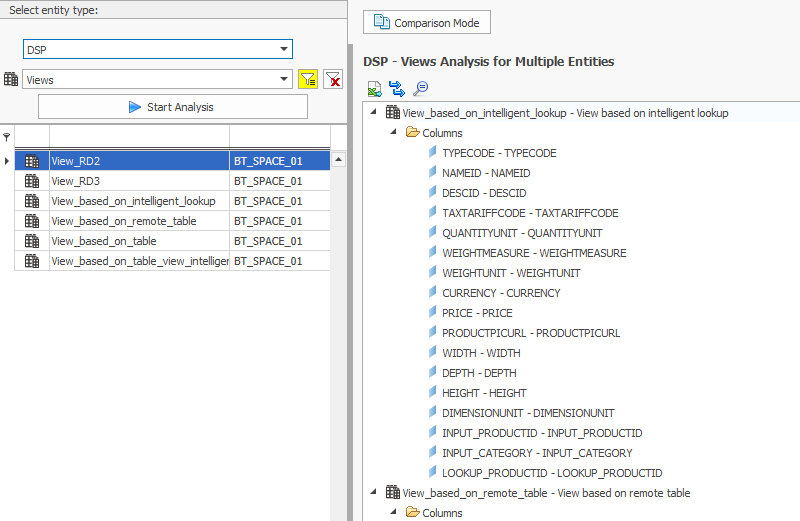Click the blue expand-all tree arrows icon
This screenshot has width=800, height=521.
tap(397, 88)
